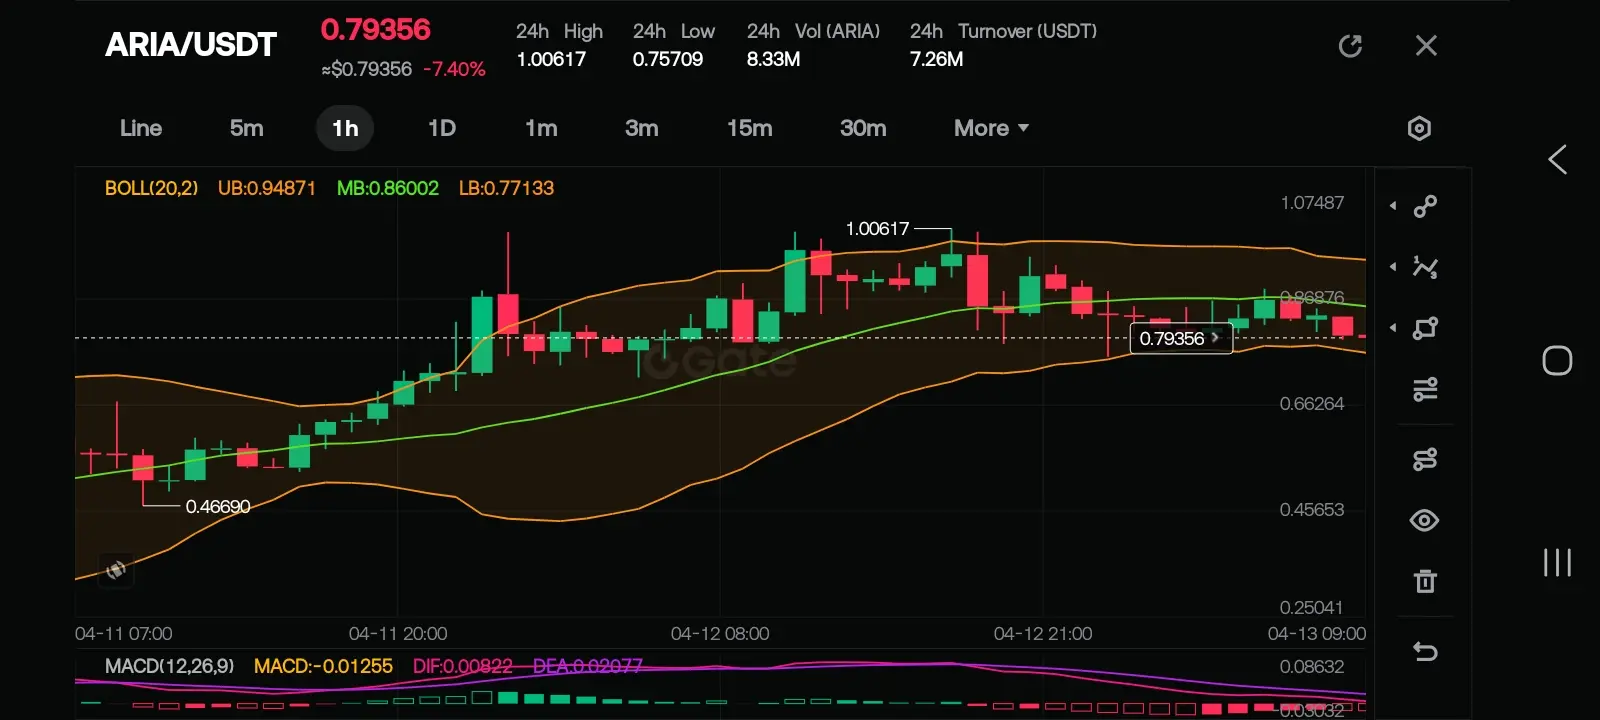Screen dimensions: 1600x720
Task: Tap the Android back navigation button
Action: (x=1557, y=160)
